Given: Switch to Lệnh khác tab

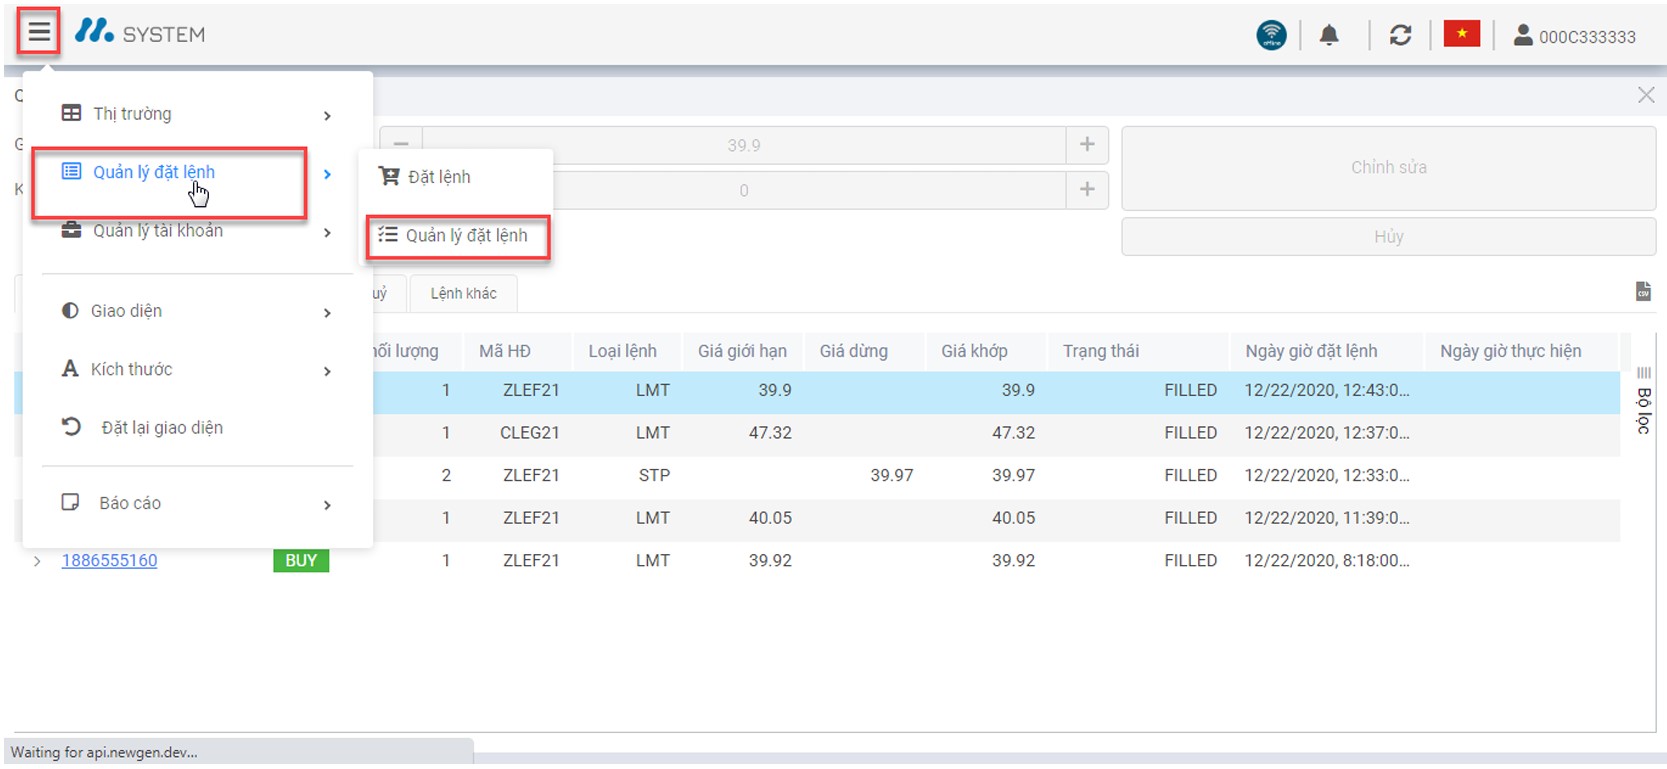Looking at the screenshot, I should point(463,293).
